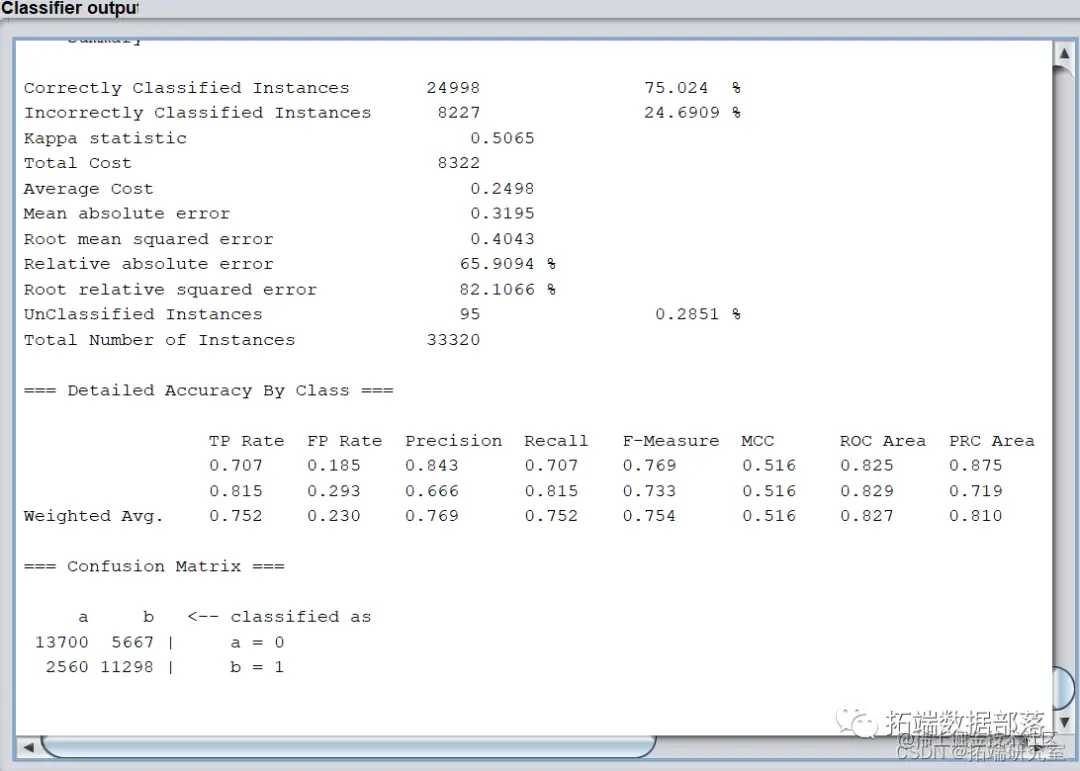
Task: Click the total instances value 33320
Action: (x=453, y=340)
